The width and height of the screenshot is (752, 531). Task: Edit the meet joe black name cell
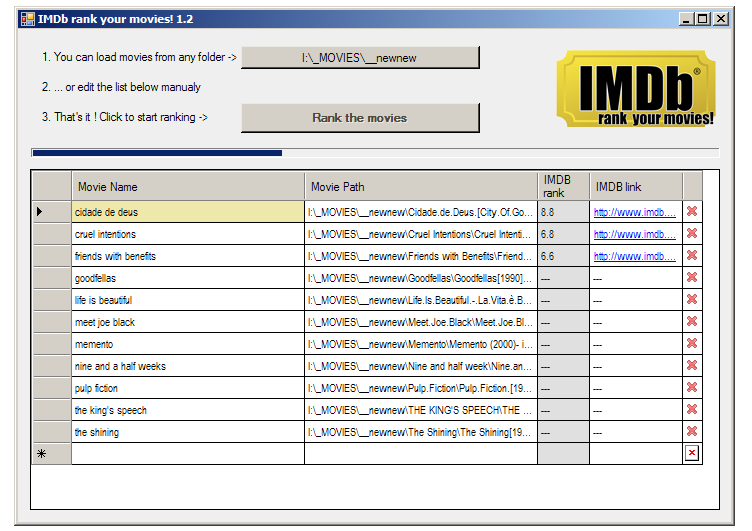click(188, 322)
